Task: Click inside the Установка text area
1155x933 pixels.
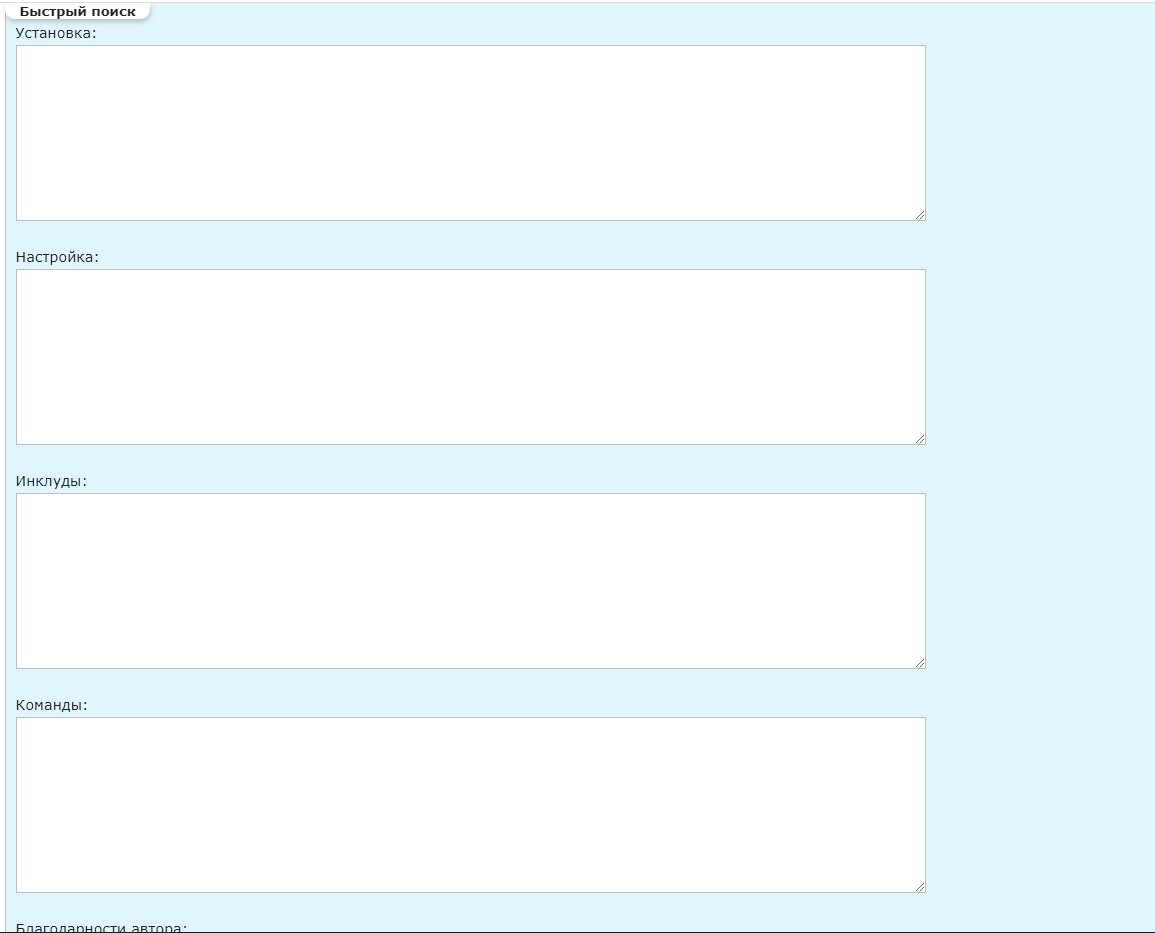Action: pyautogui.click(x=470, y=132)
